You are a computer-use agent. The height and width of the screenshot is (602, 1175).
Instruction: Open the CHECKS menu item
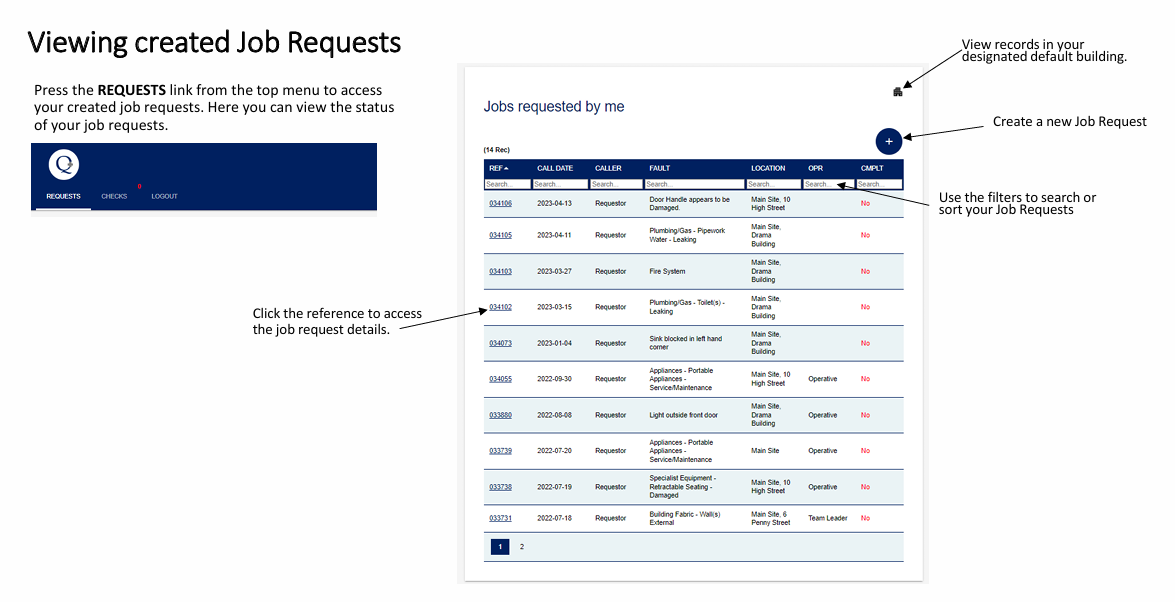click(x=115, y=196)
